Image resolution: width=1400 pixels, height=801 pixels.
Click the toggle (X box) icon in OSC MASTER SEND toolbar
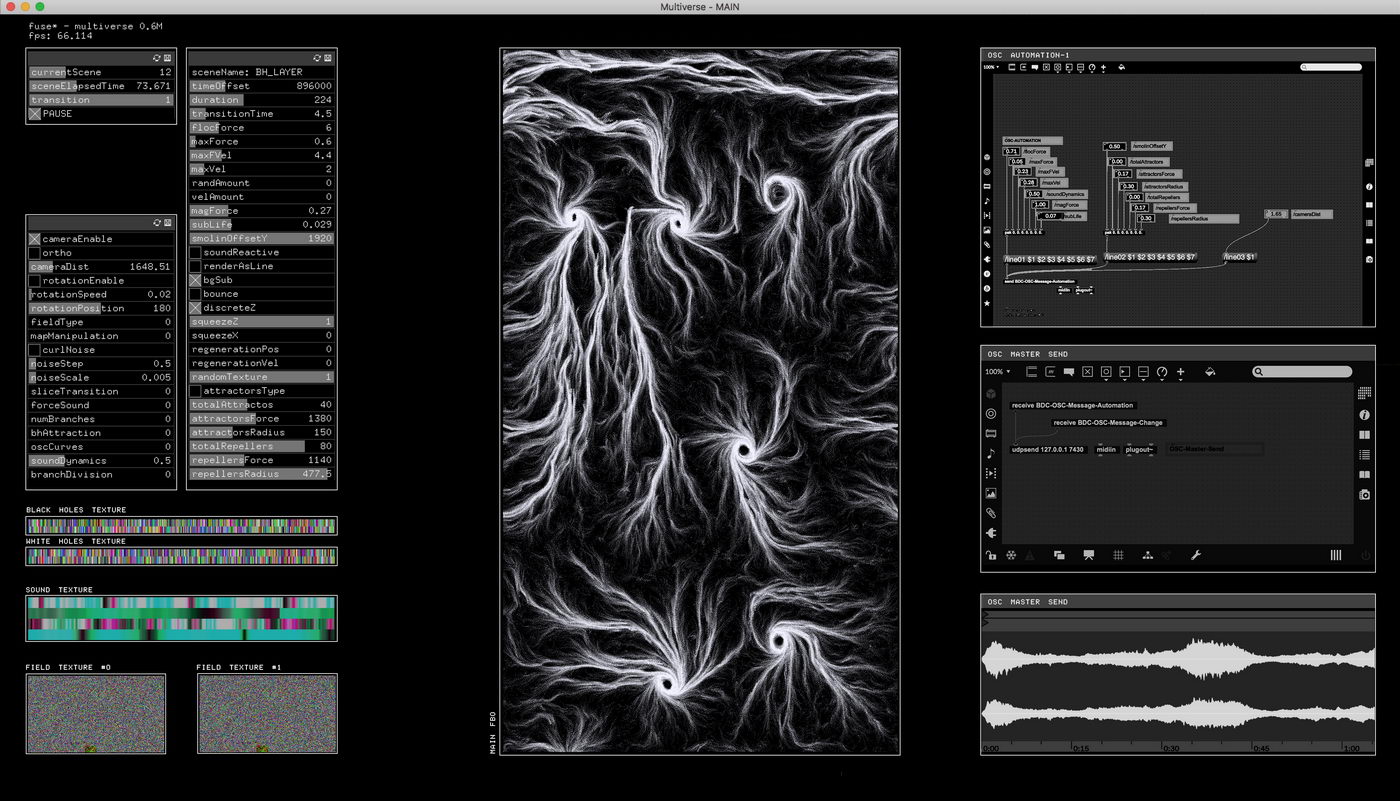1087,372
